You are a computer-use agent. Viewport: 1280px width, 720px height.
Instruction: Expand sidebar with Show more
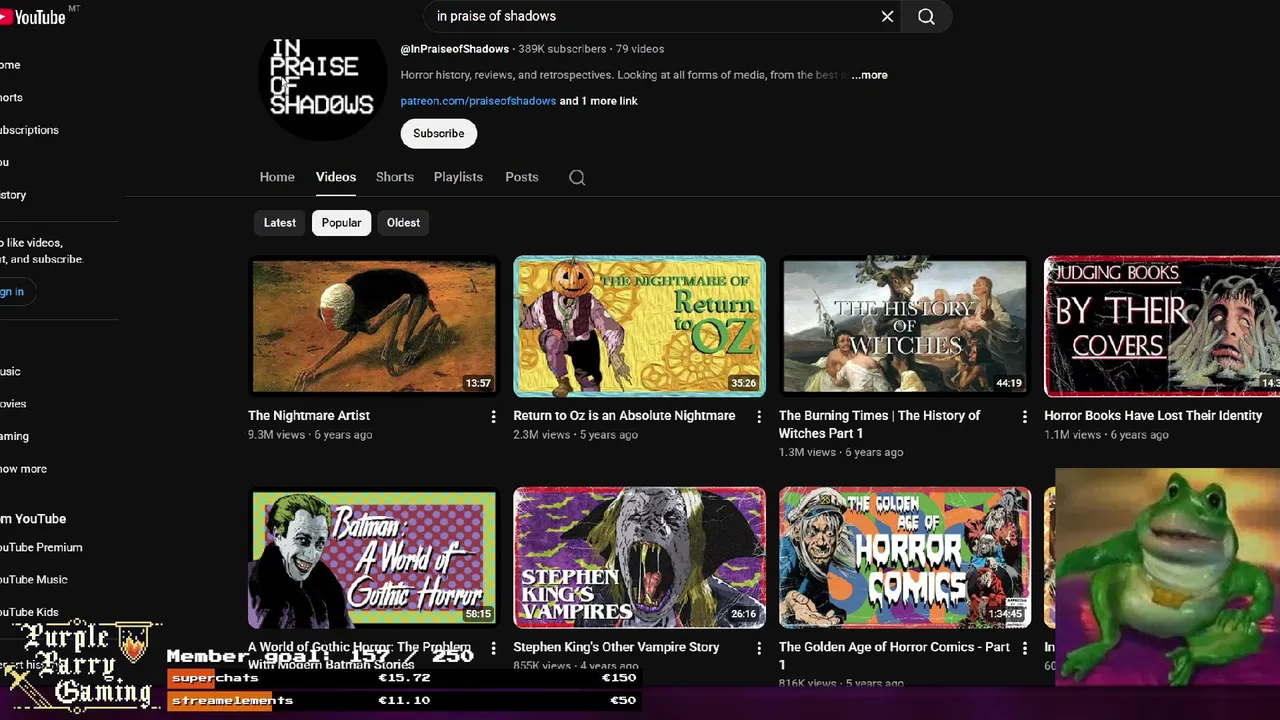(23, 468)
